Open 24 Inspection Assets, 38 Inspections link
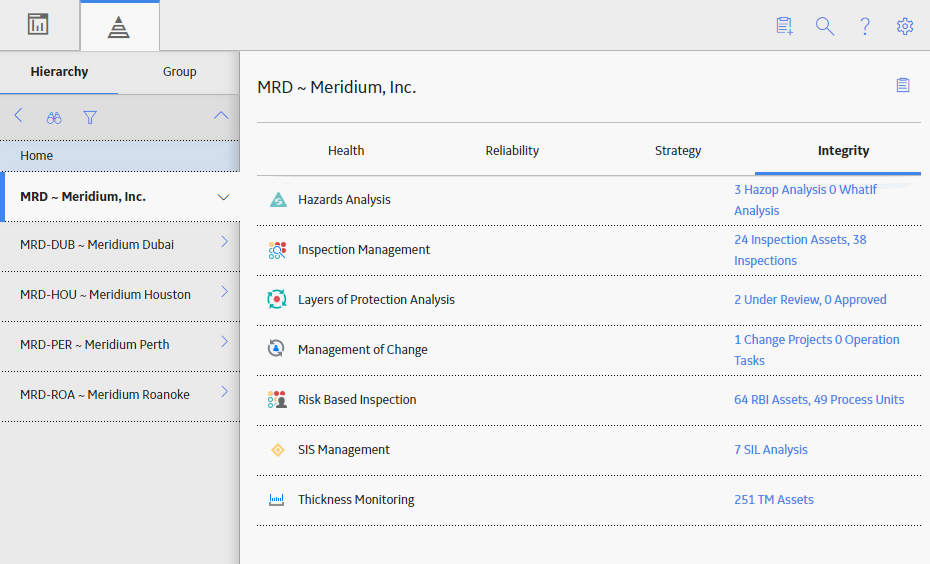 coord(800,250)
